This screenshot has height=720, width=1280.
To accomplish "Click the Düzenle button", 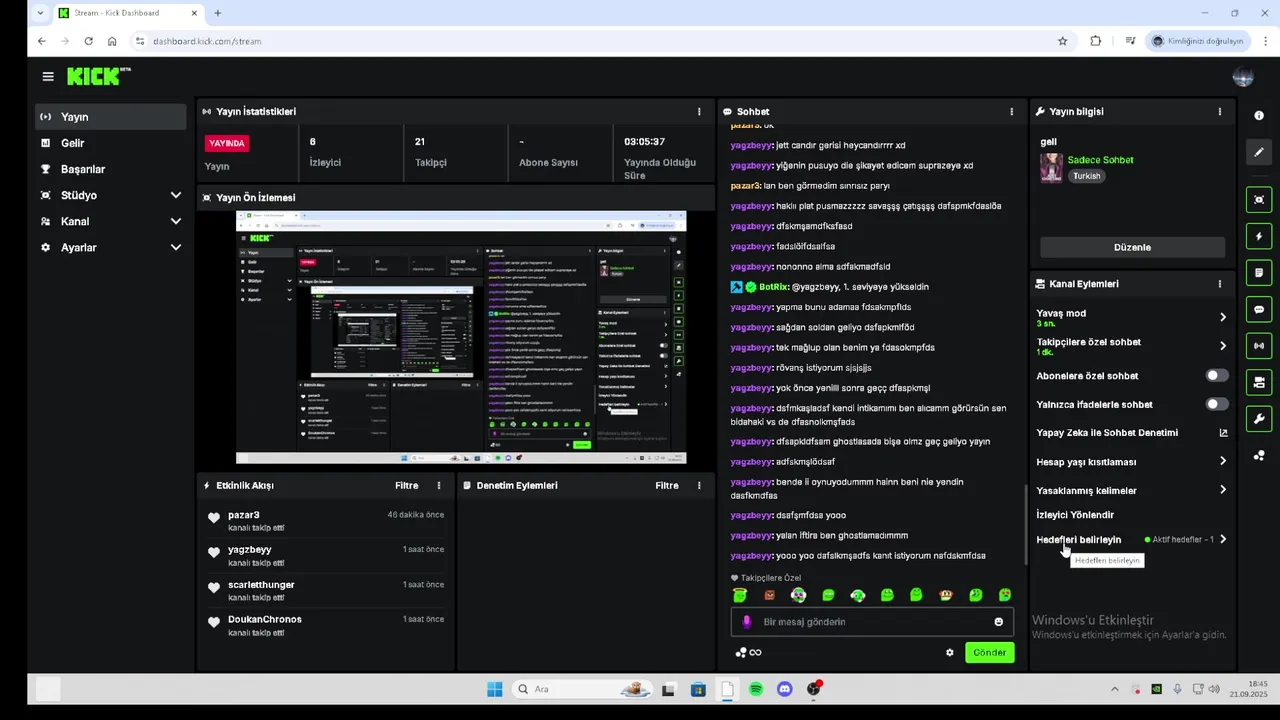I will (x=1132, y=247).
